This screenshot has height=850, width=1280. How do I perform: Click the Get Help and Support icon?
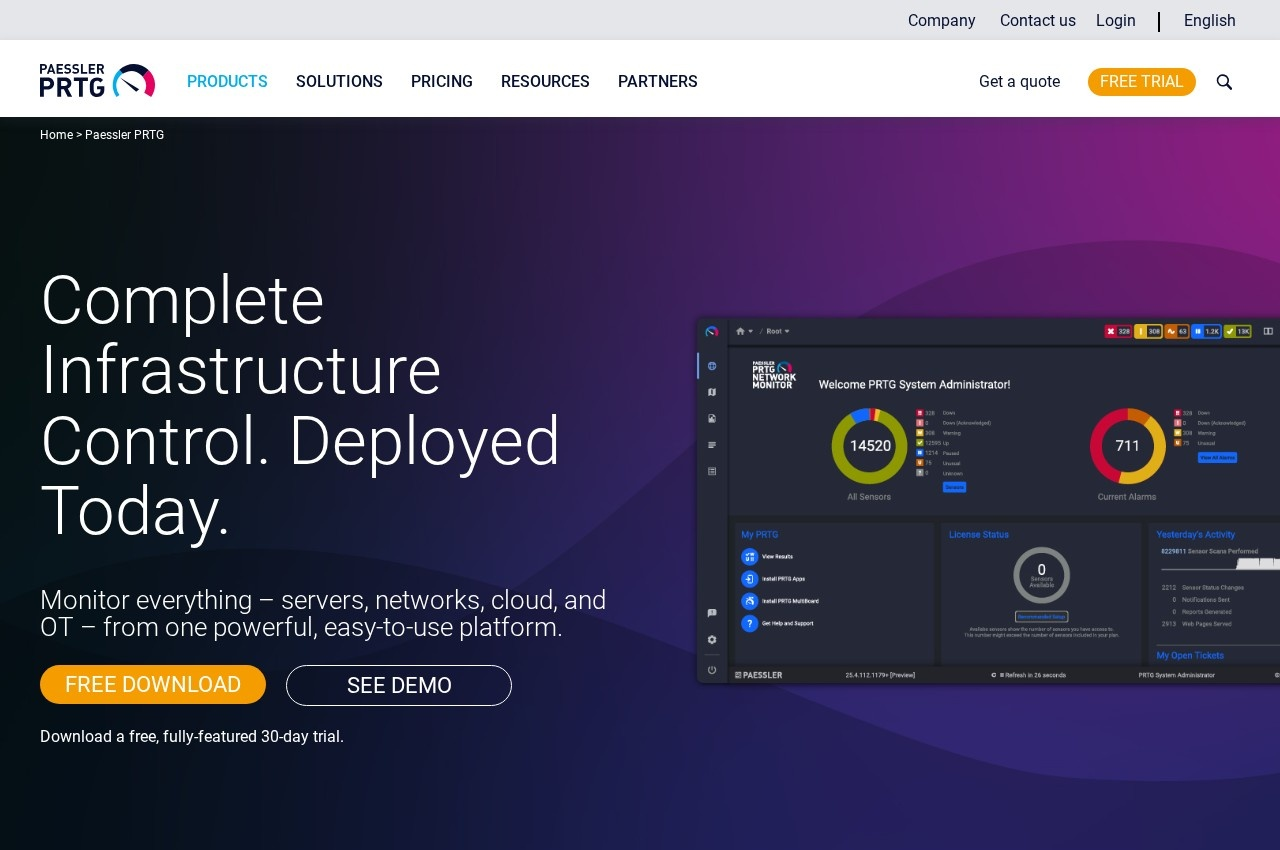750,623
